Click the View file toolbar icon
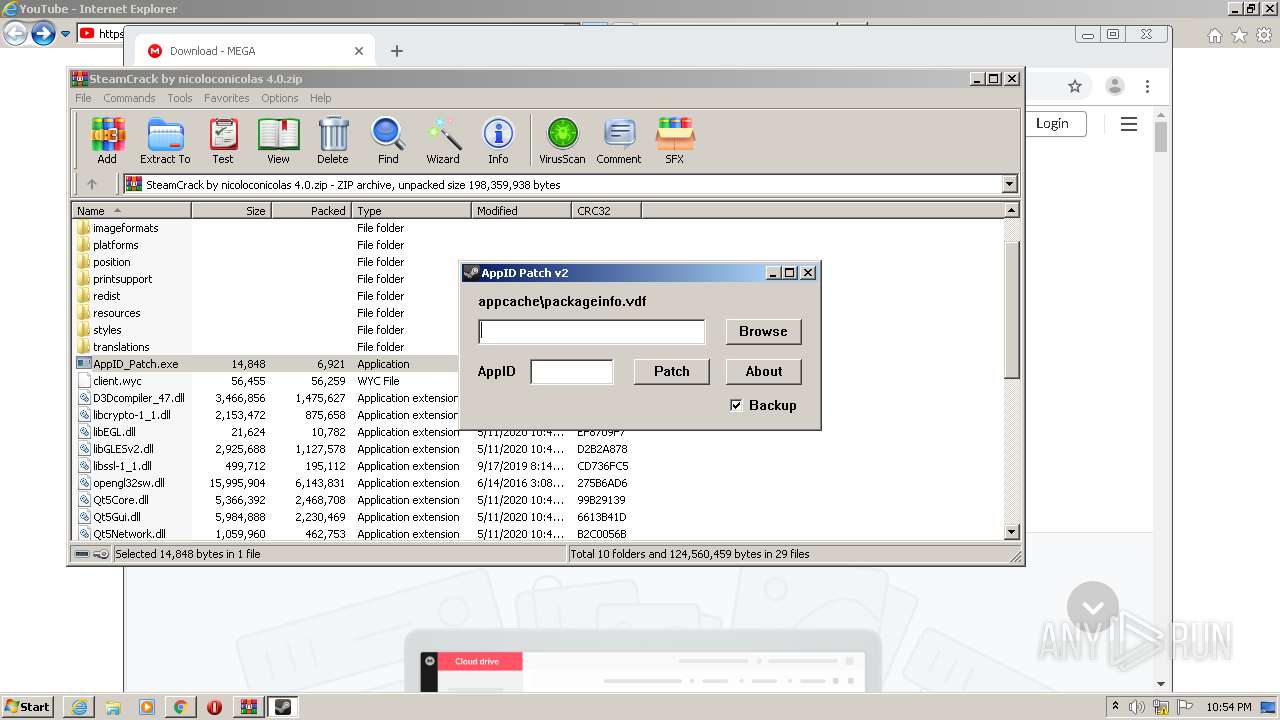Viewport: 1280px width, 720px height. coord(278,140)
